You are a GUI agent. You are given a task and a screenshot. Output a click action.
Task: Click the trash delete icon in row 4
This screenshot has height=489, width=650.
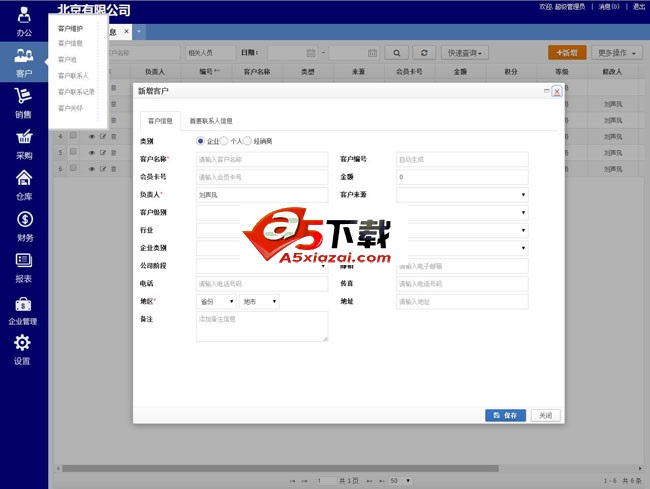point(114,136)
